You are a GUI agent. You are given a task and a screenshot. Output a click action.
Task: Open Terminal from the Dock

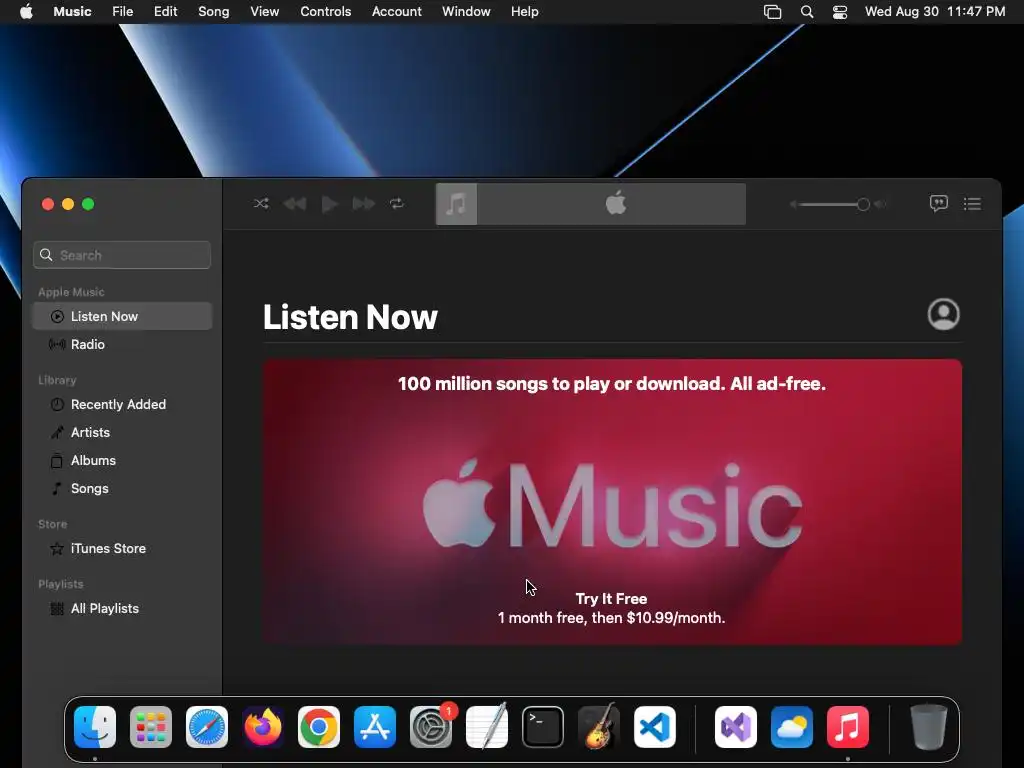click(543, 727)
